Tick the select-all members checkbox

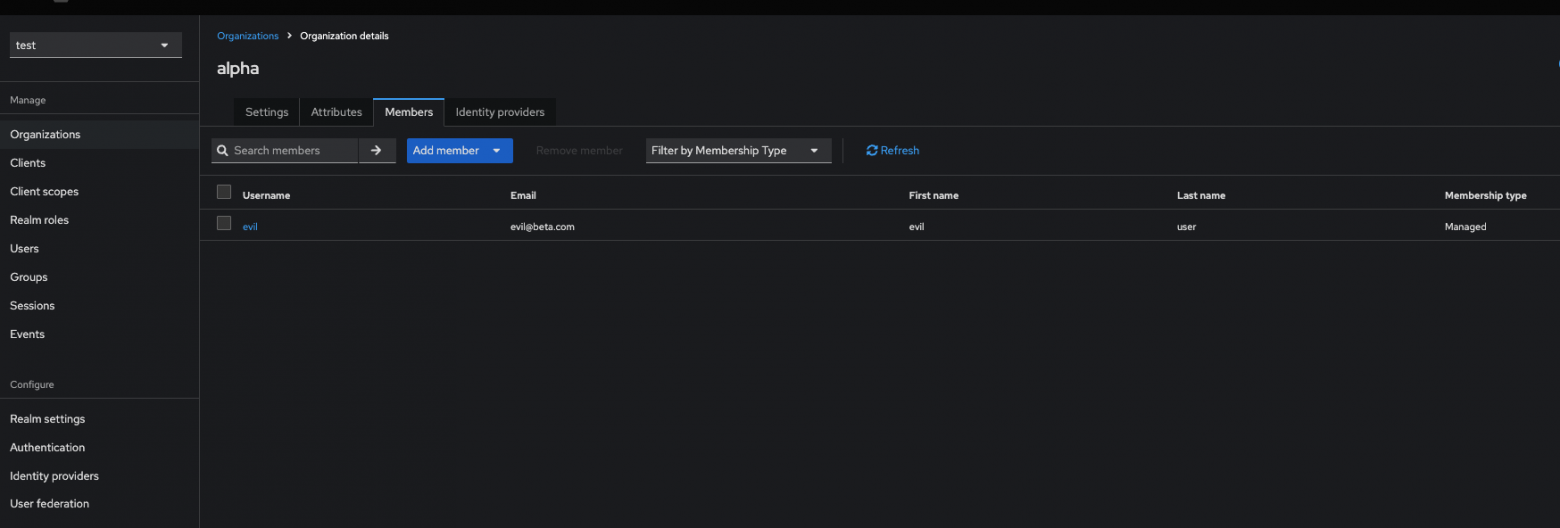click(224, 192)
